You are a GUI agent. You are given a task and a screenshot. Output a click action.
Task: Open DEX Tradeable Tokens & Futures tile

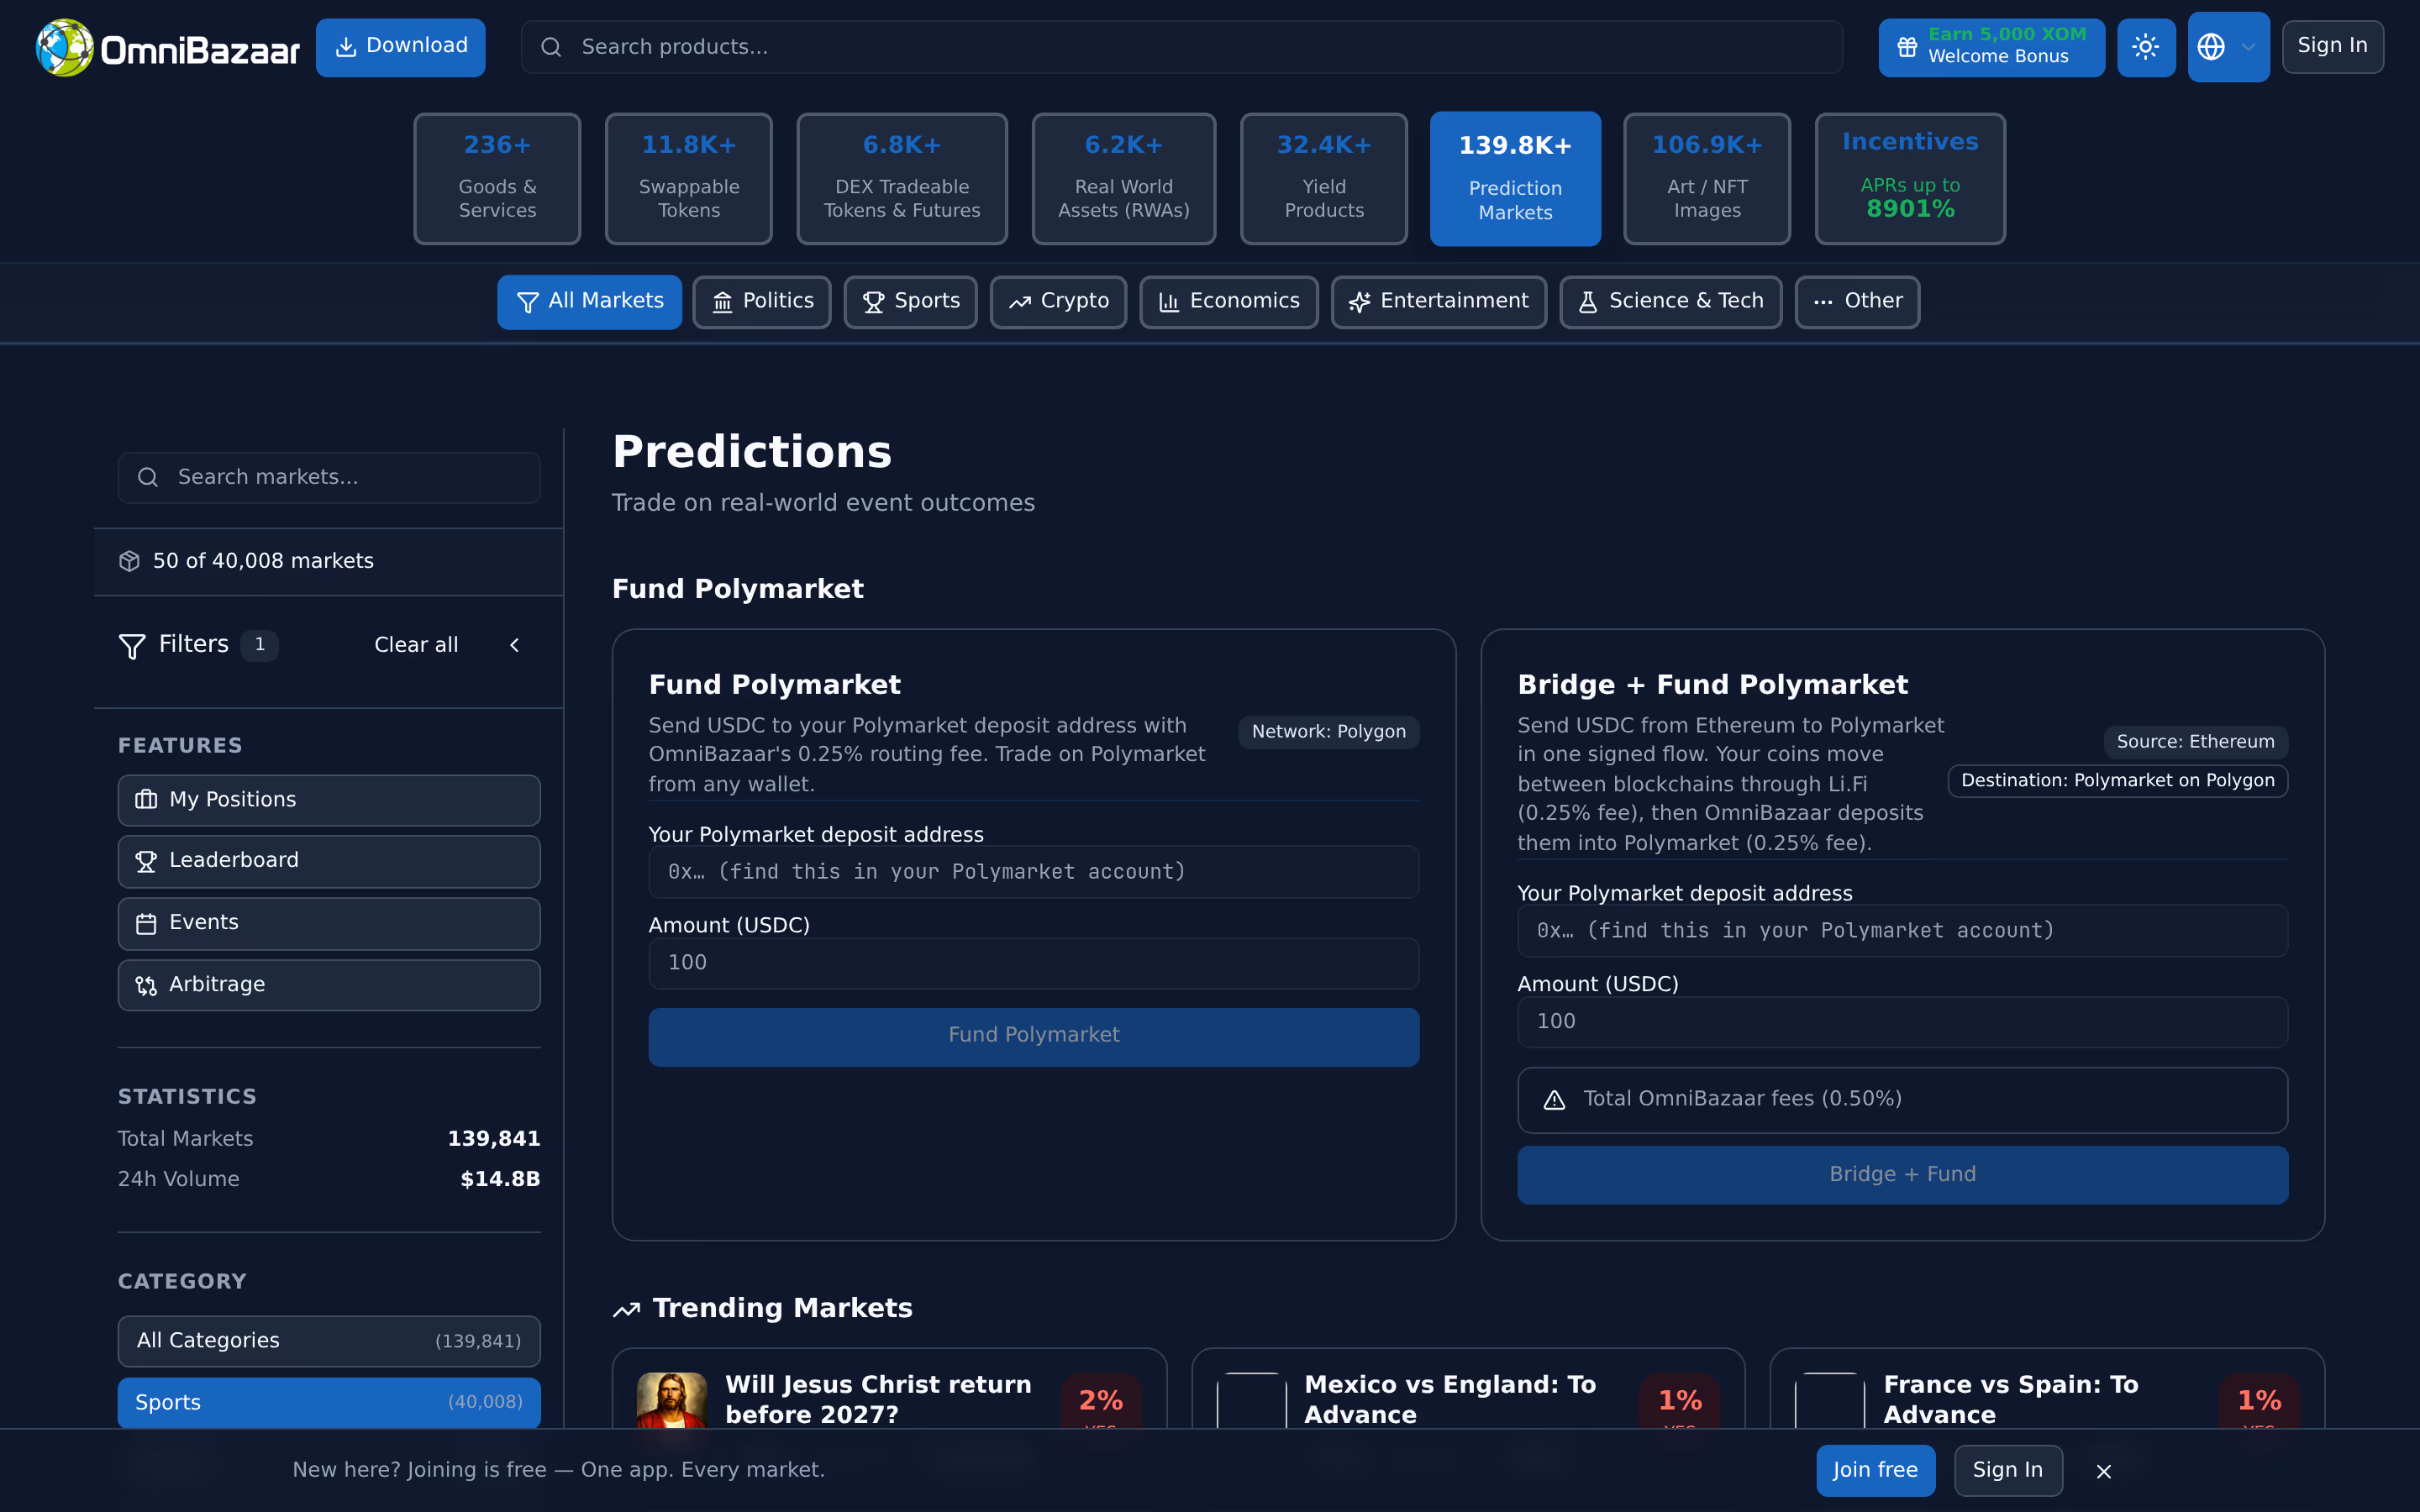point(901,178)
